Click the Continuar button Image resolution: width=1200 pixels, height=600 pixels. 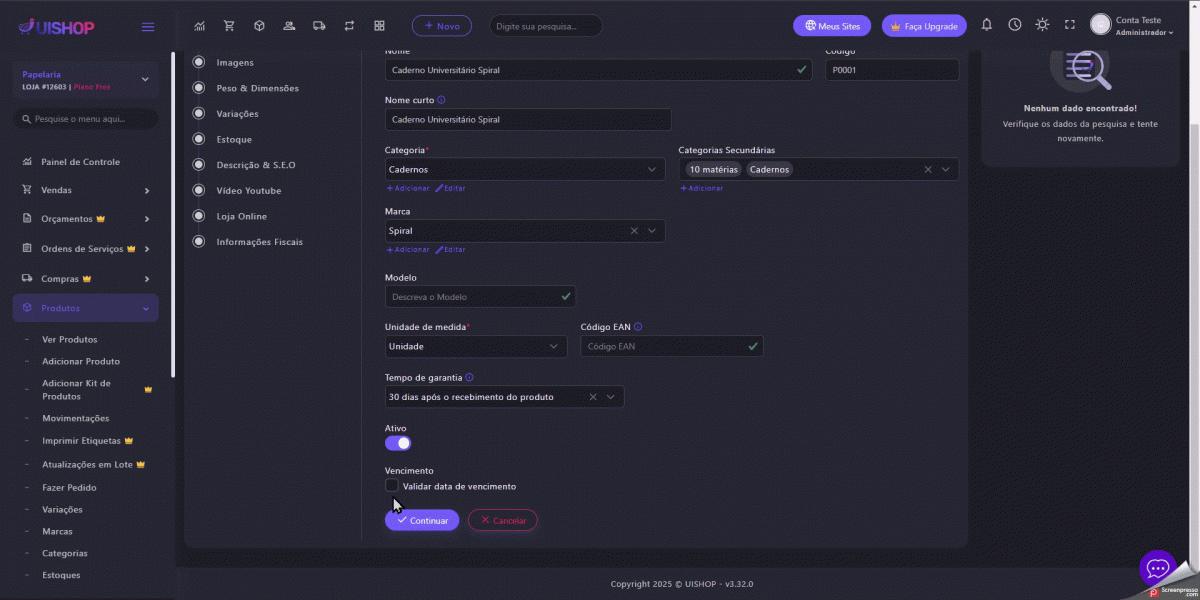pos(422,520)
